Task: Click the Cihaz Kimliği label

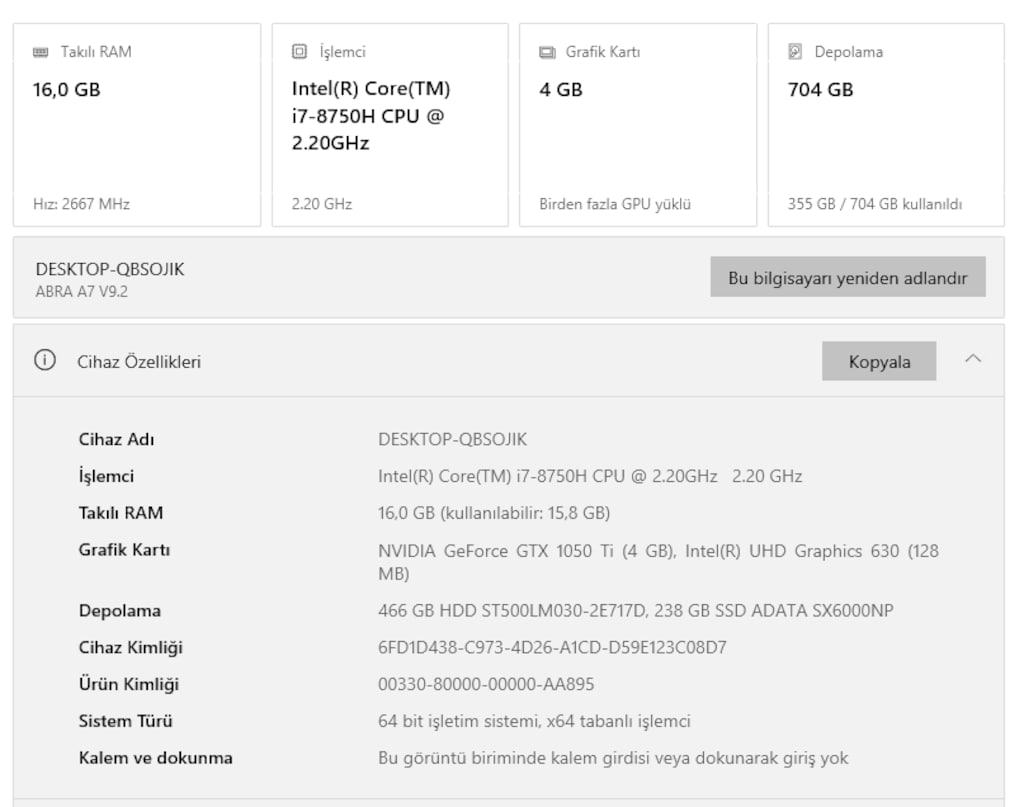Action: pyautogui.click(x=131, y=648)
